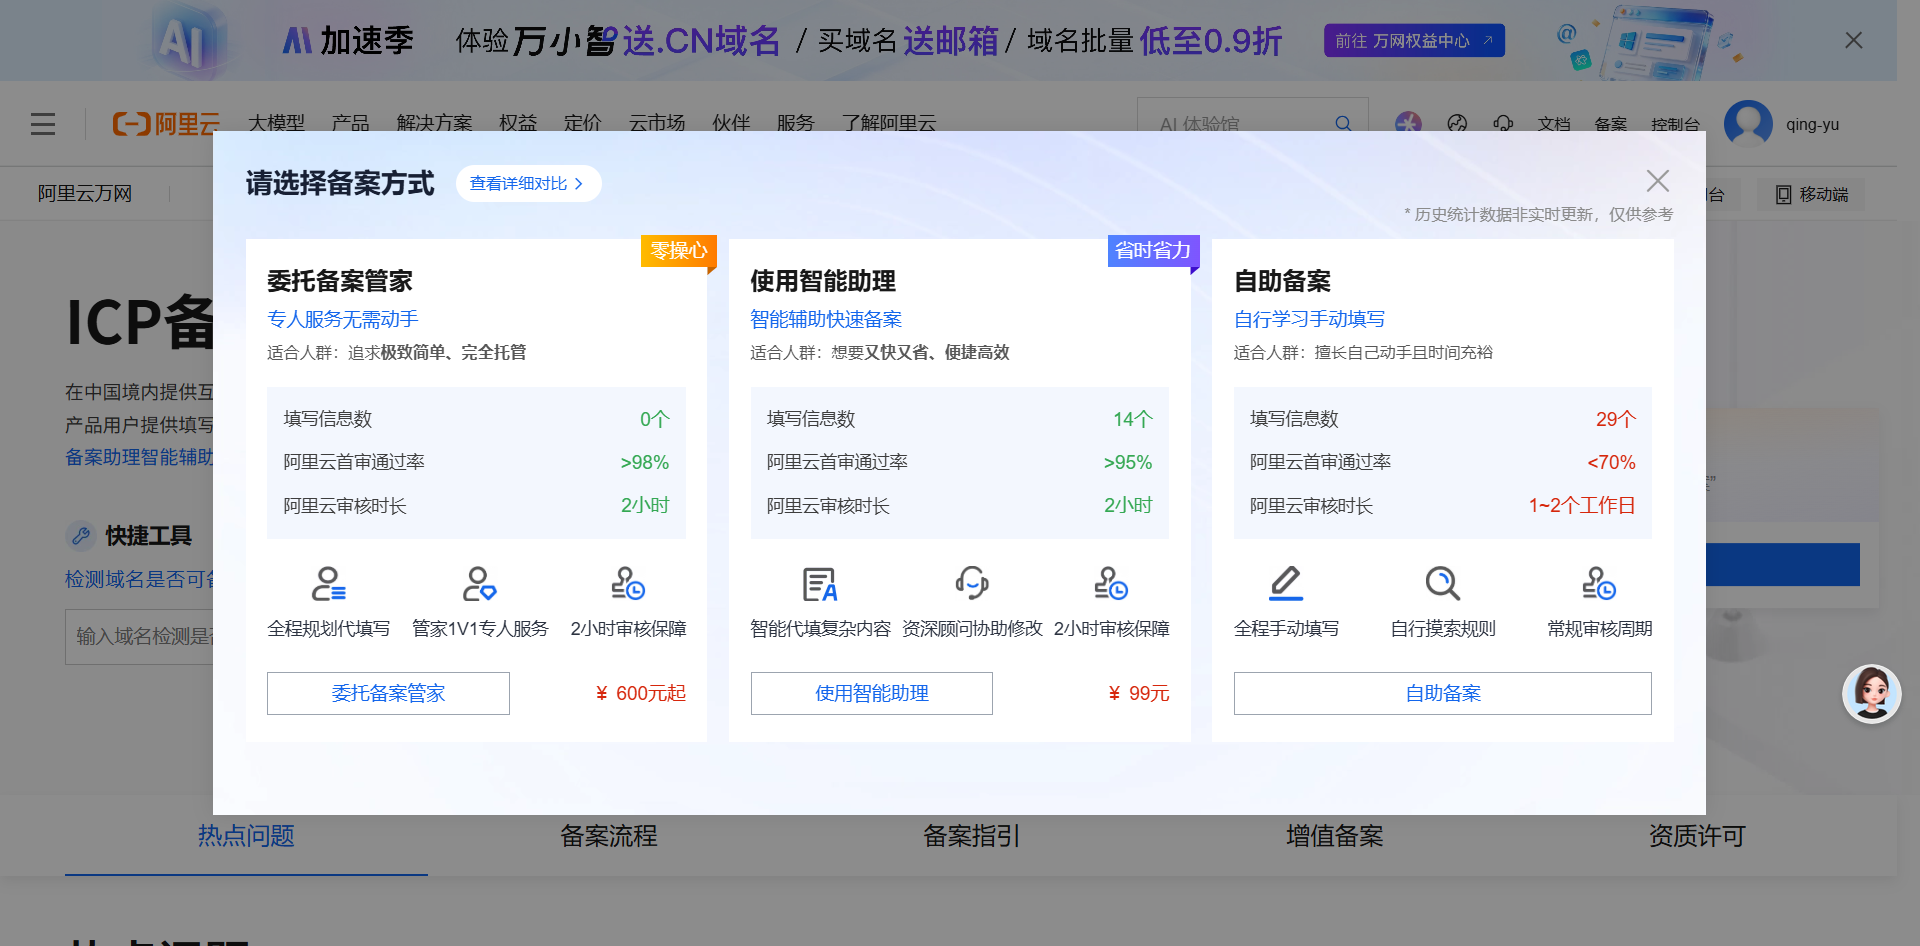Click the <70% pass rate value
The height and width of the screenshot is (946, 1920).
1611,462
